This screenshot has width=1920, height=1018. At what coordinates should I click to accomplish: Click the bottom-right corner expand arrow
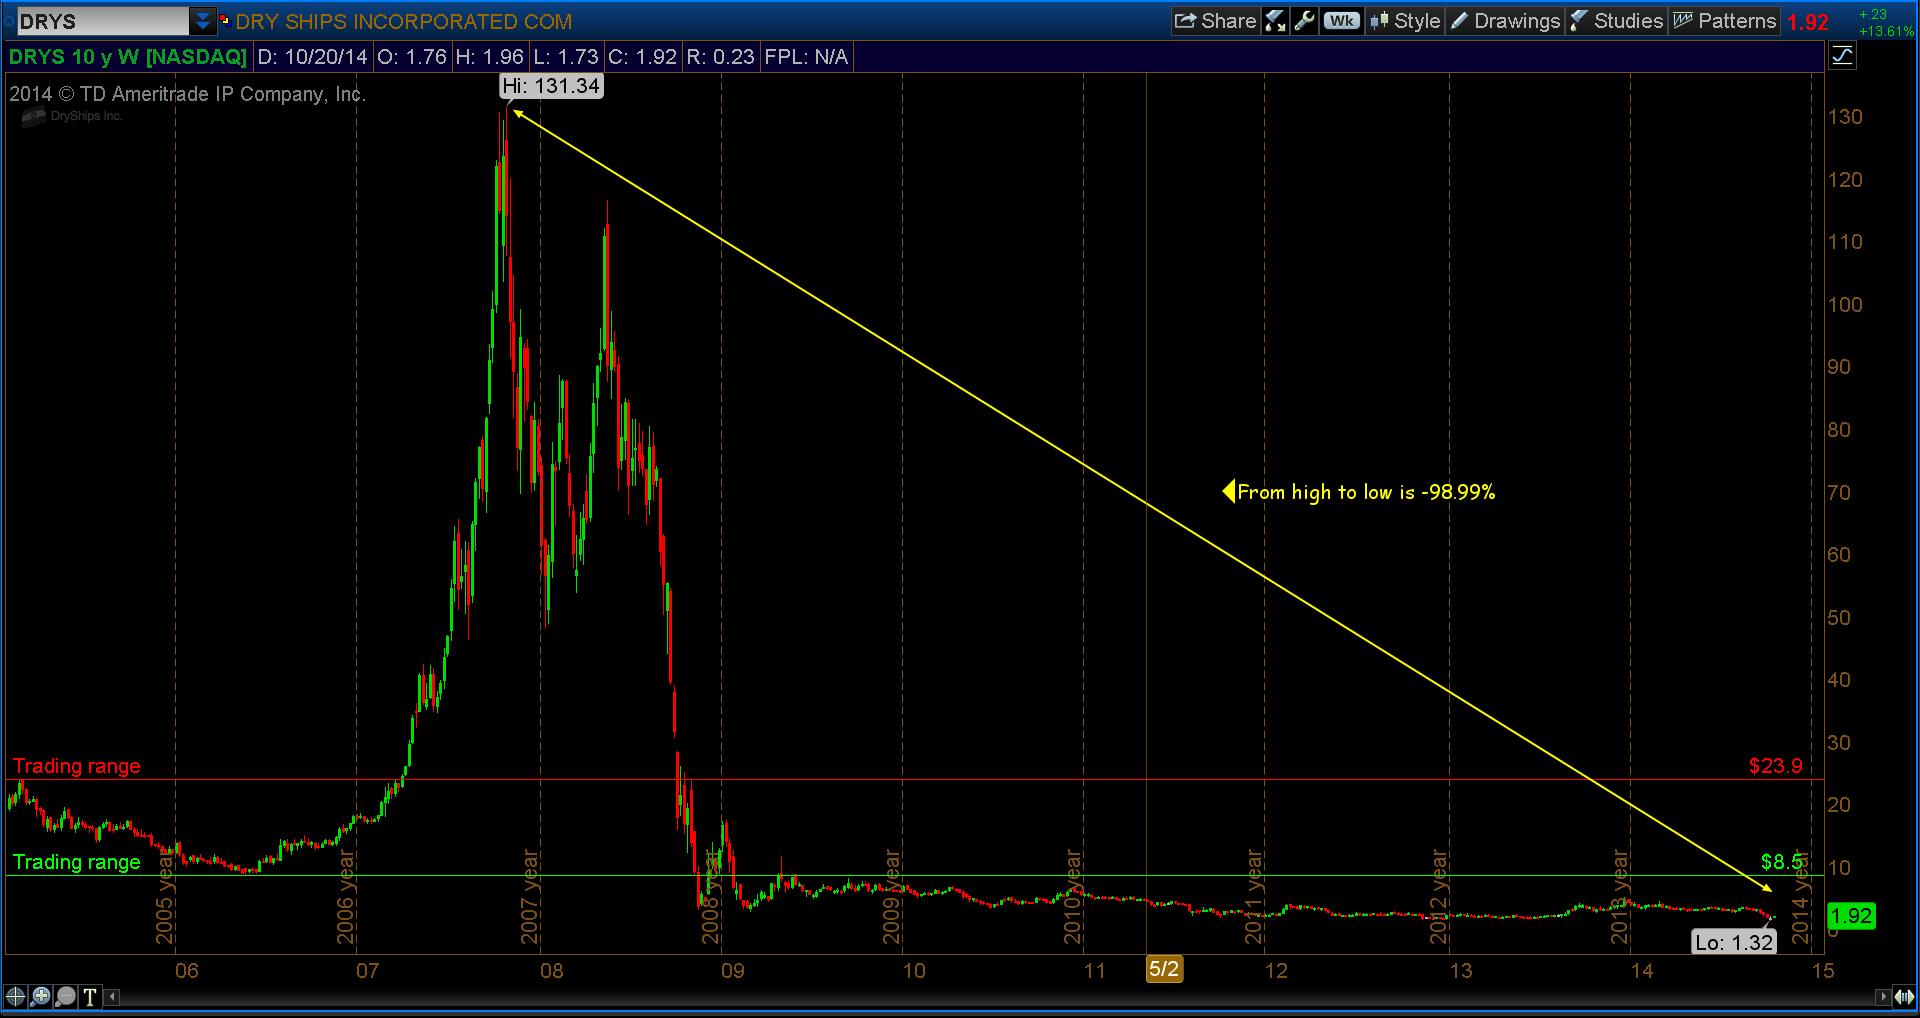(x=1903, y=996)
